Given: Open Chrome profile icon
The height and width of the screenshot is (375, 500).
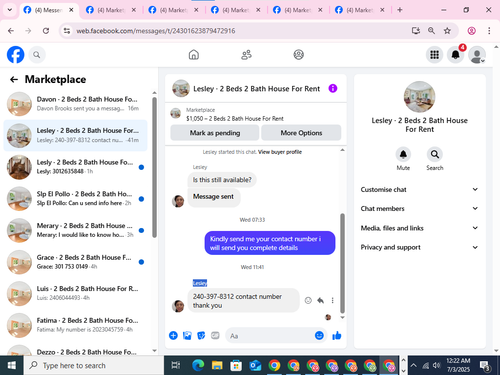Looking at the screenshot, I should (x=471, y=31).
